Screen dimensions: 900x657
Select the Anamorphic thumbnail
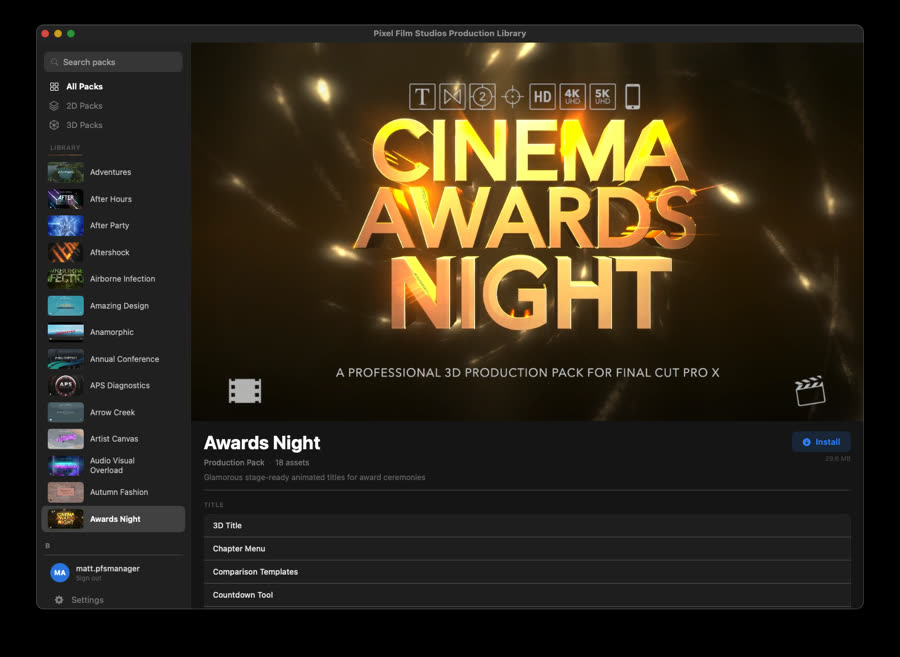coord(65,332)
